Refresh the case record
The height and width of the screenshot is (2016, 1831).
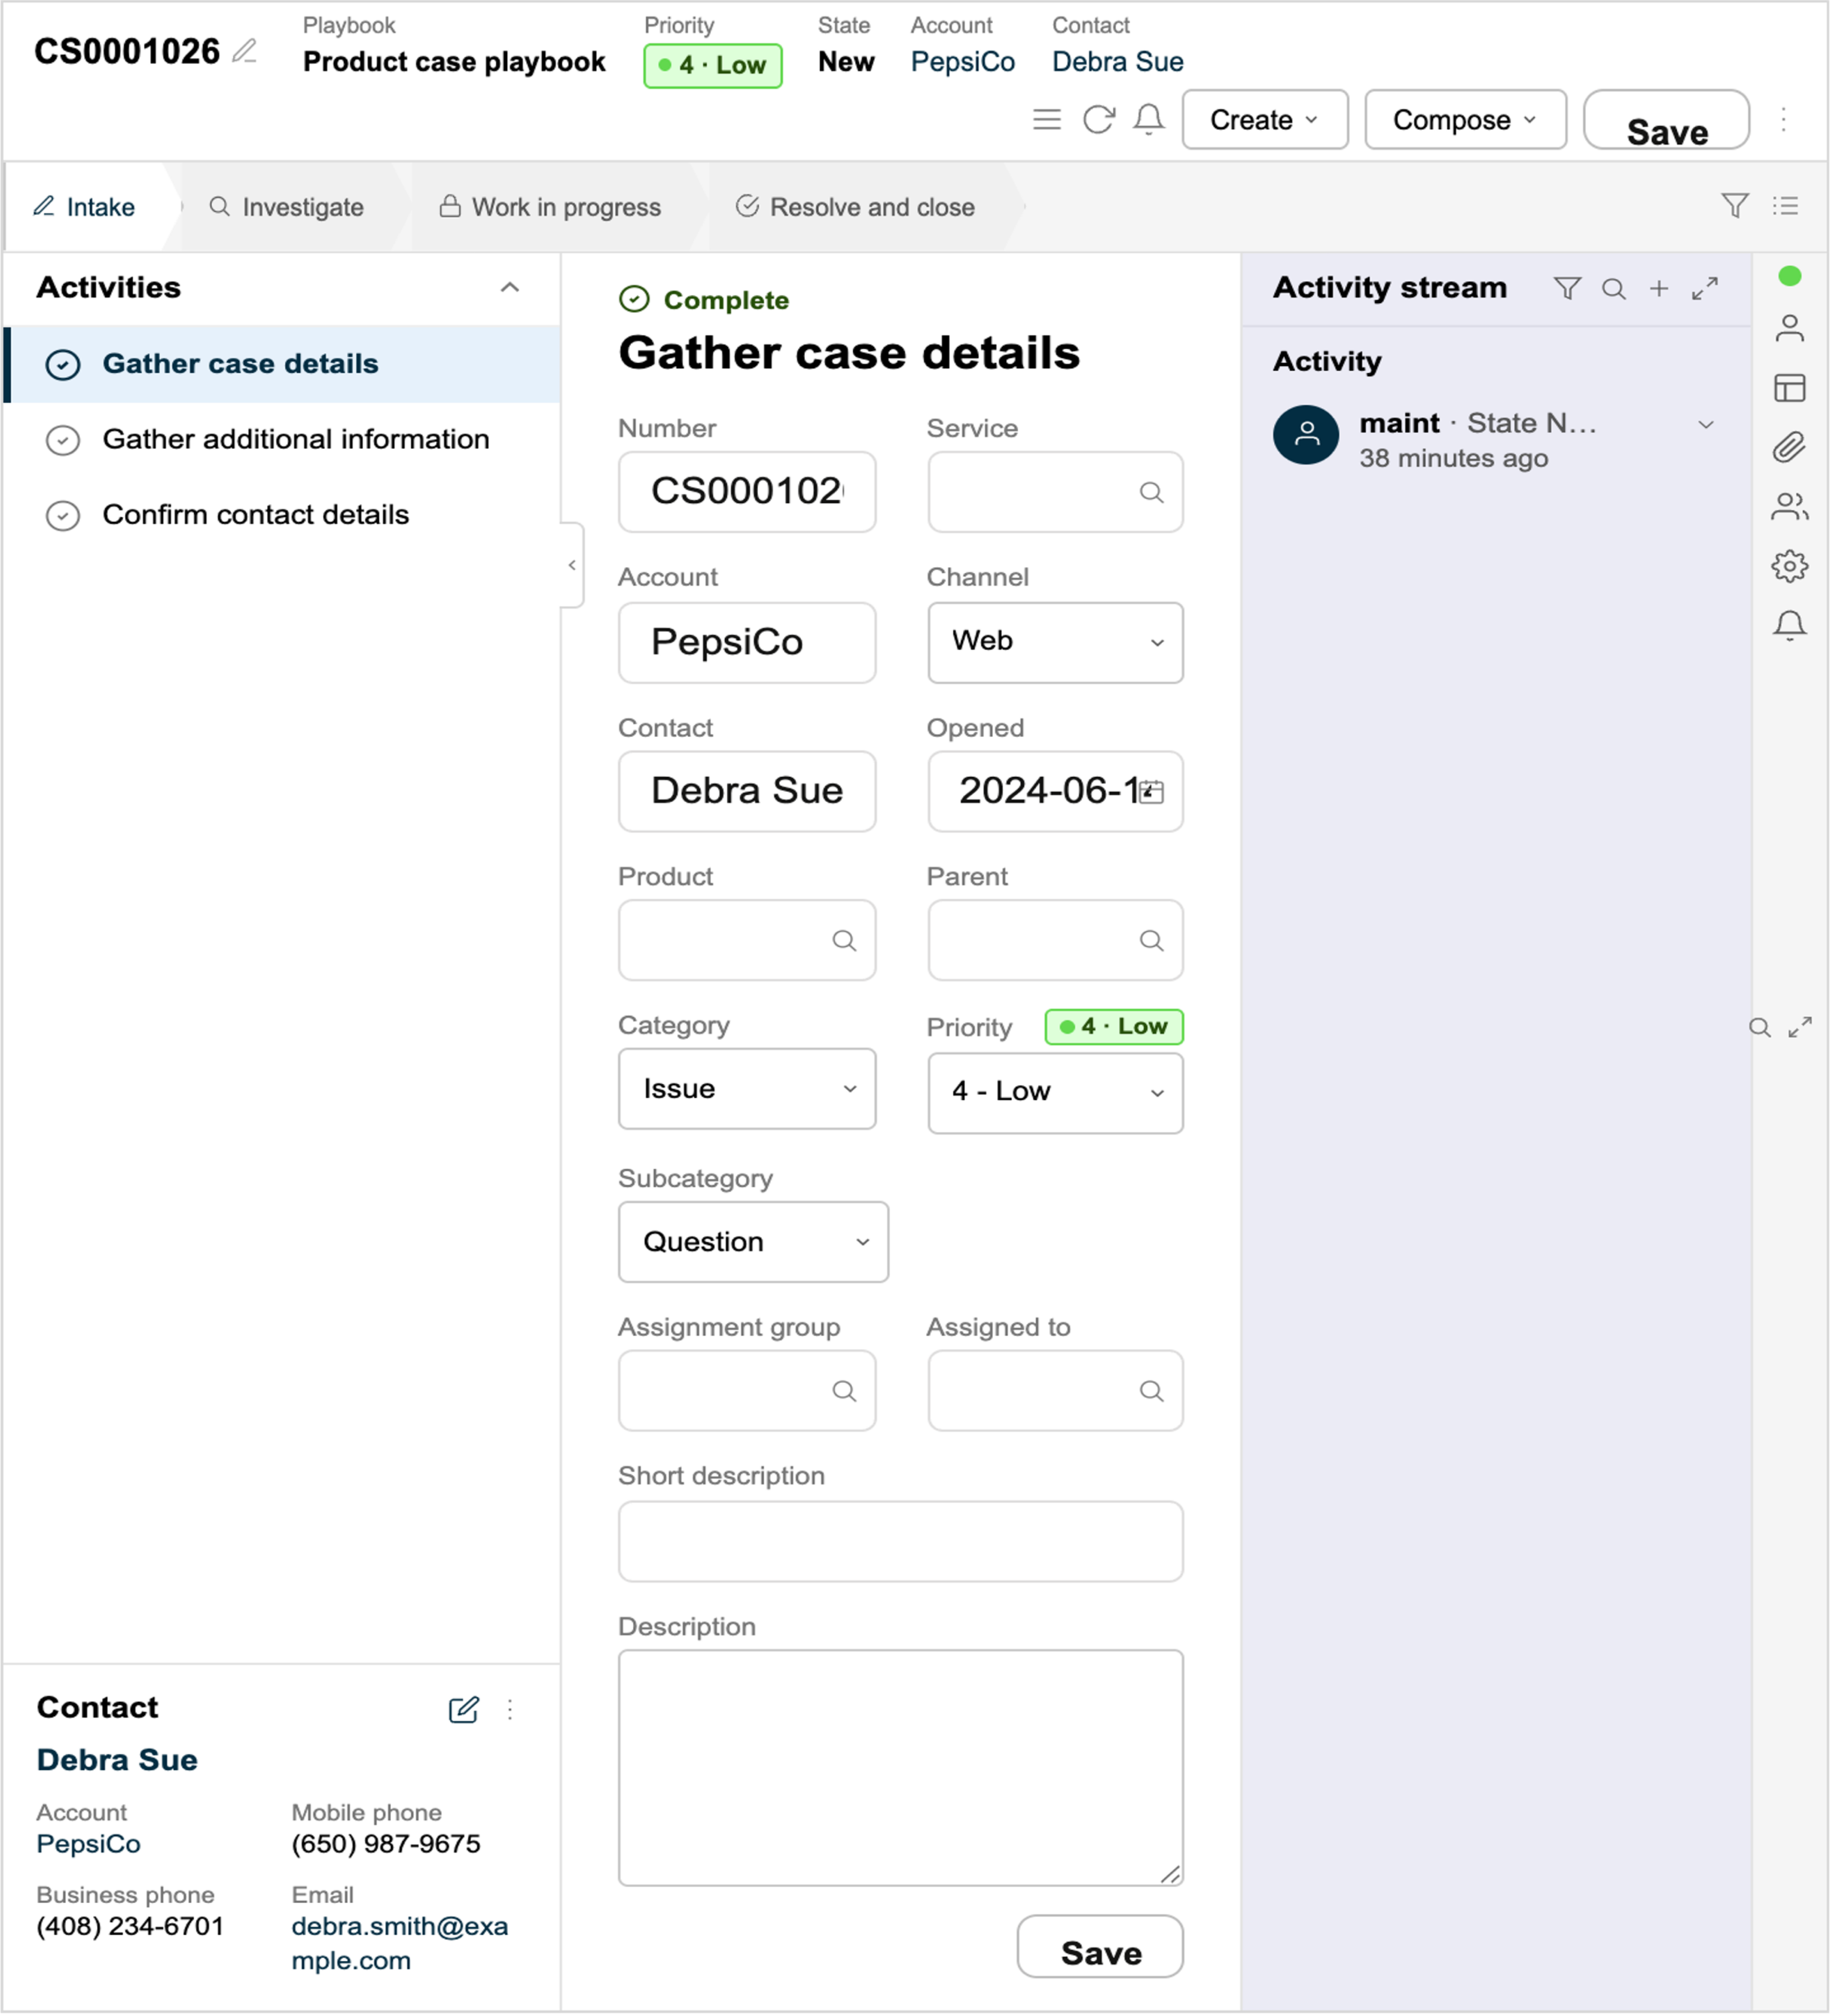(x=1099, y=120)
